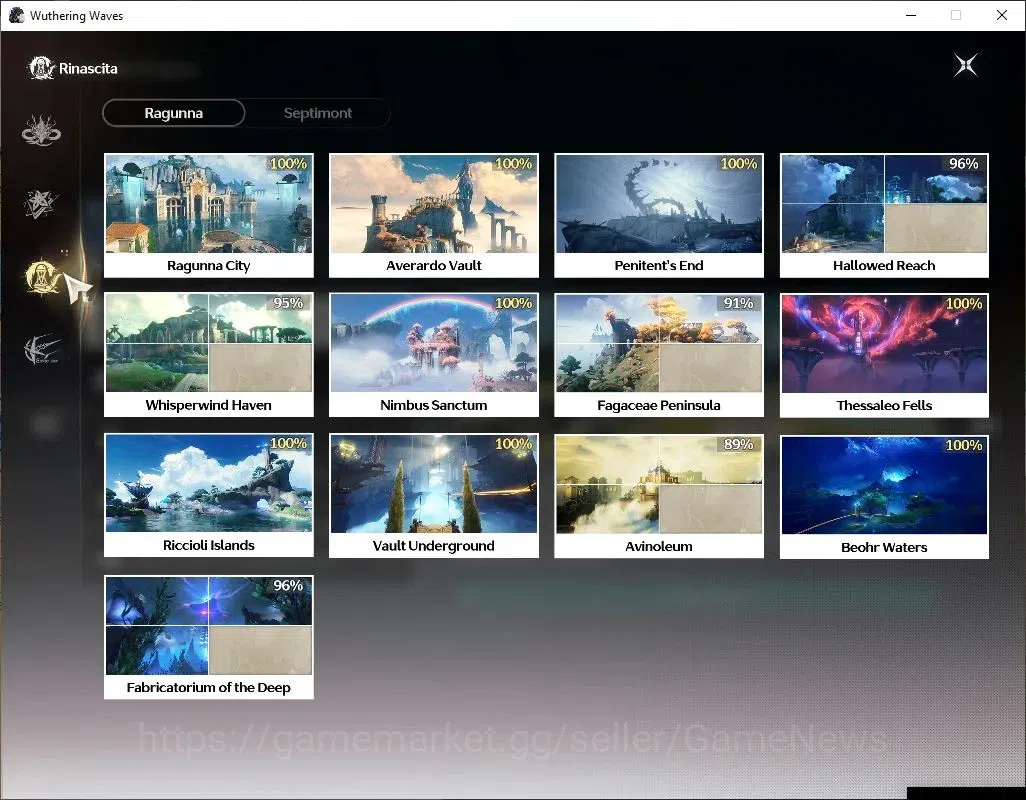Close the Wuthering Waves window
Screen dimensions: 1026x800
[x=1002, y=15]
